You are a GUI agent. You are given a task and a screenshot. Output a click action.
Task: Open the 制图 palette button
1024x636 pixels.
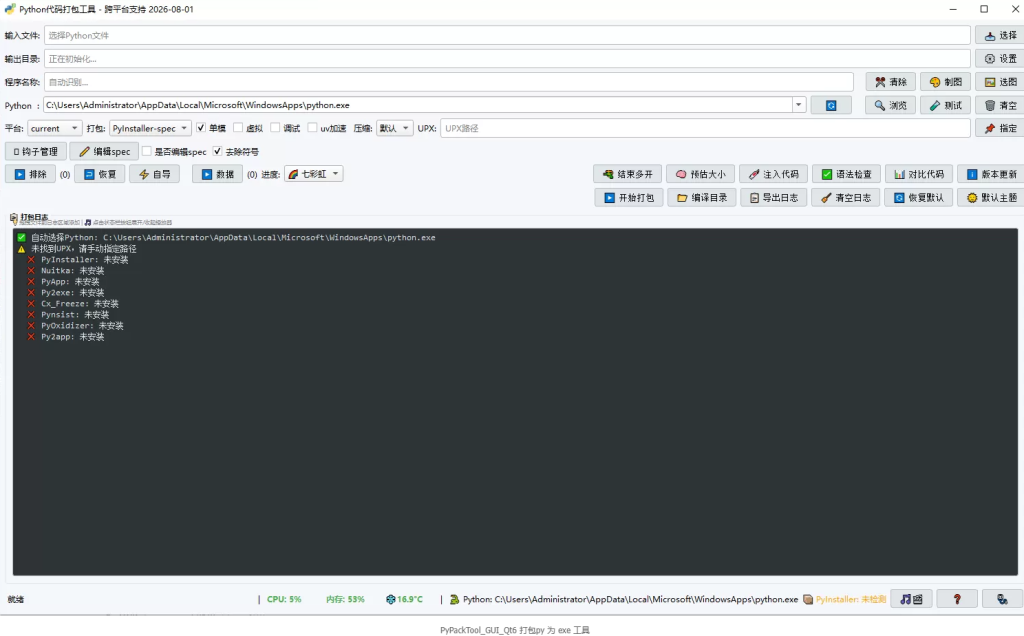[945, 82]
